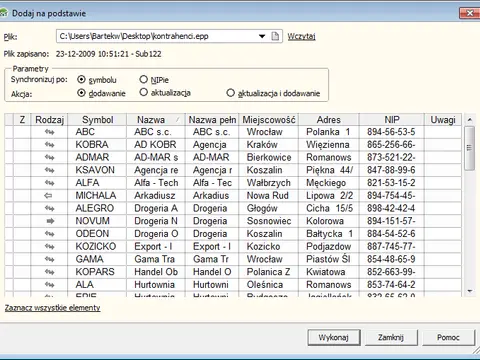Screen dimensions: 480x360
Task: Click the sync arrows icon in ADMAR row
Action: point(49,157)
